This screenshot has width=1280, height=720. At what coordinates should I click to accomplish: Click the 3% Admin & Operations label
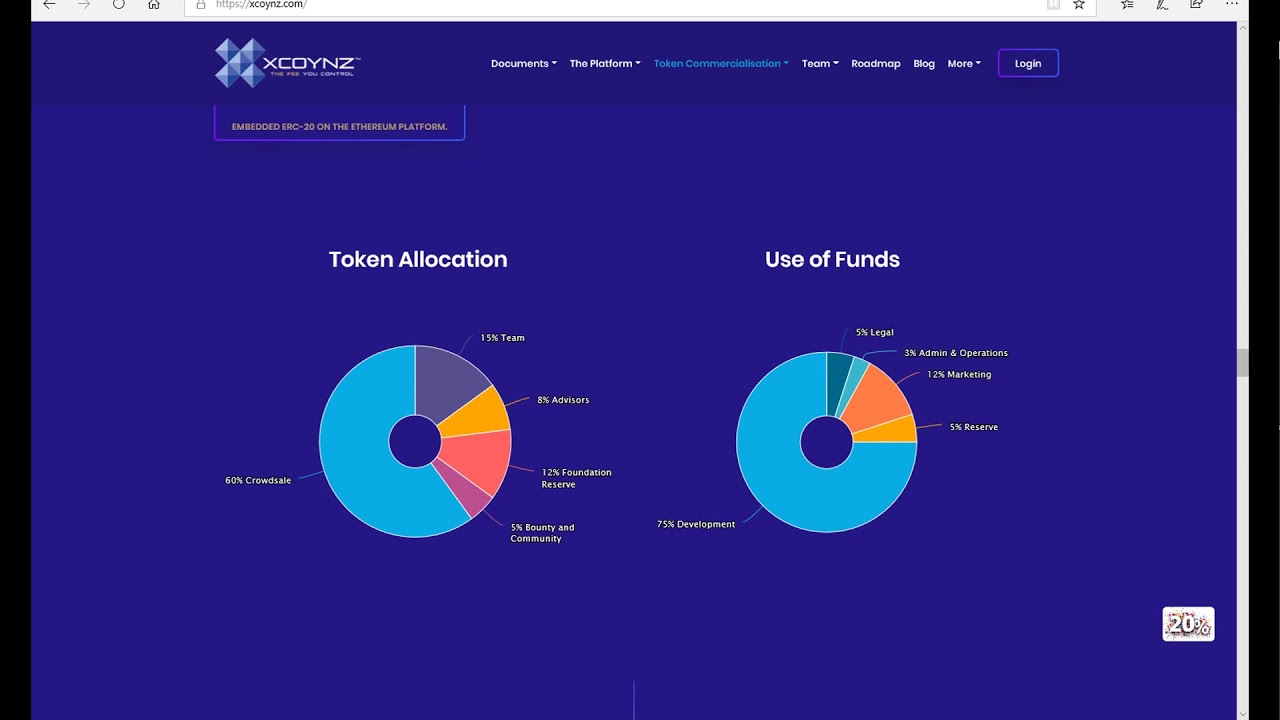956,353
